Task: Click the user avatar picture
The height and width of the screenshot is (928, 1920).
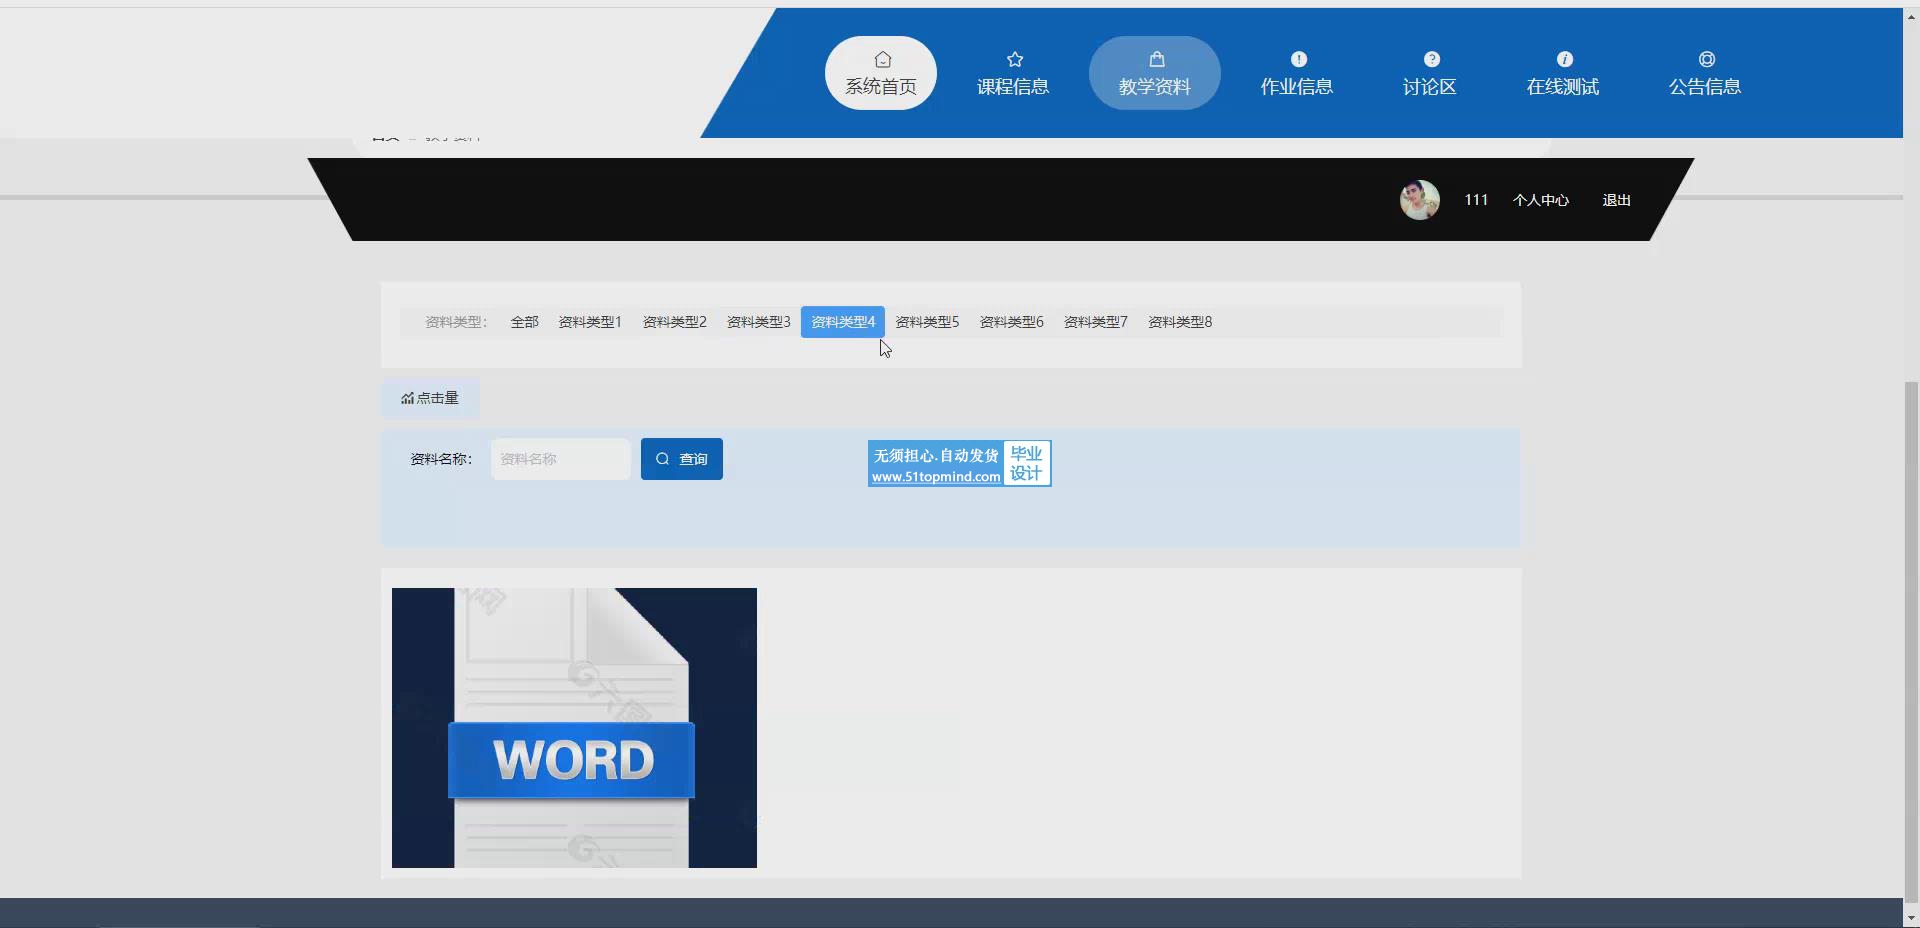Action: (1419, 200)
